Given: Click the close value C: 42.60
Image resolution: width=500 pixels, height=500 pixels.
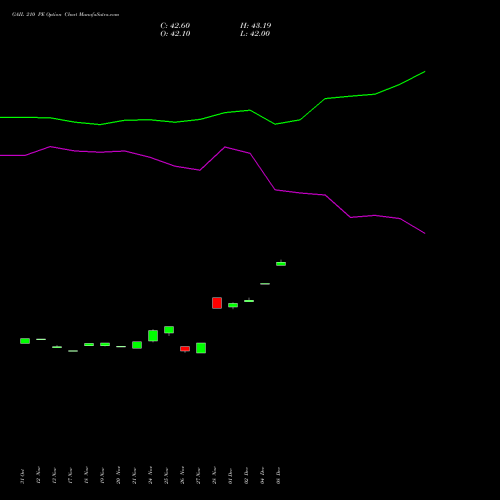Looking at the screenshot, I should [x=175, y=26].
